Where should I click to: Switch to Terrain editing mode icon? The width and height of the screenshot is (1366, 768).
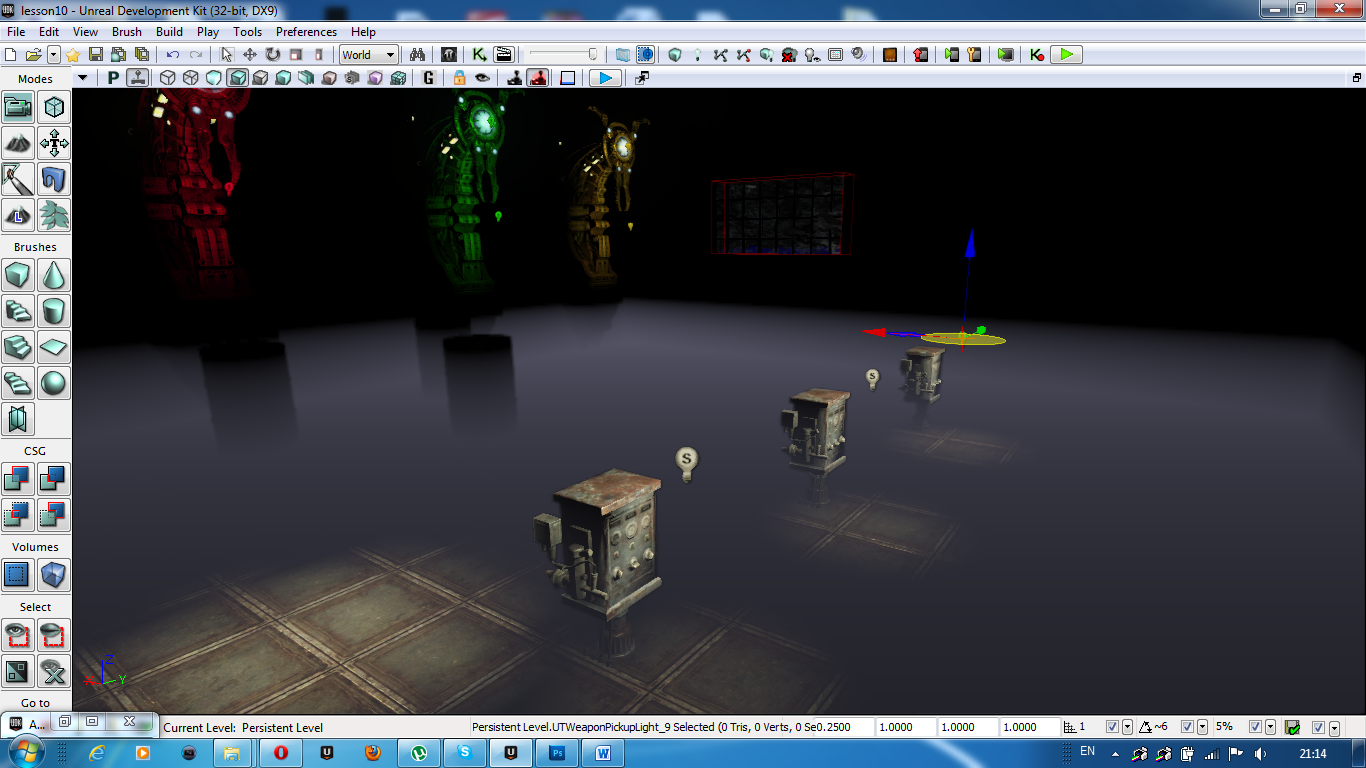pyautogui.click(x=19, y=143)
